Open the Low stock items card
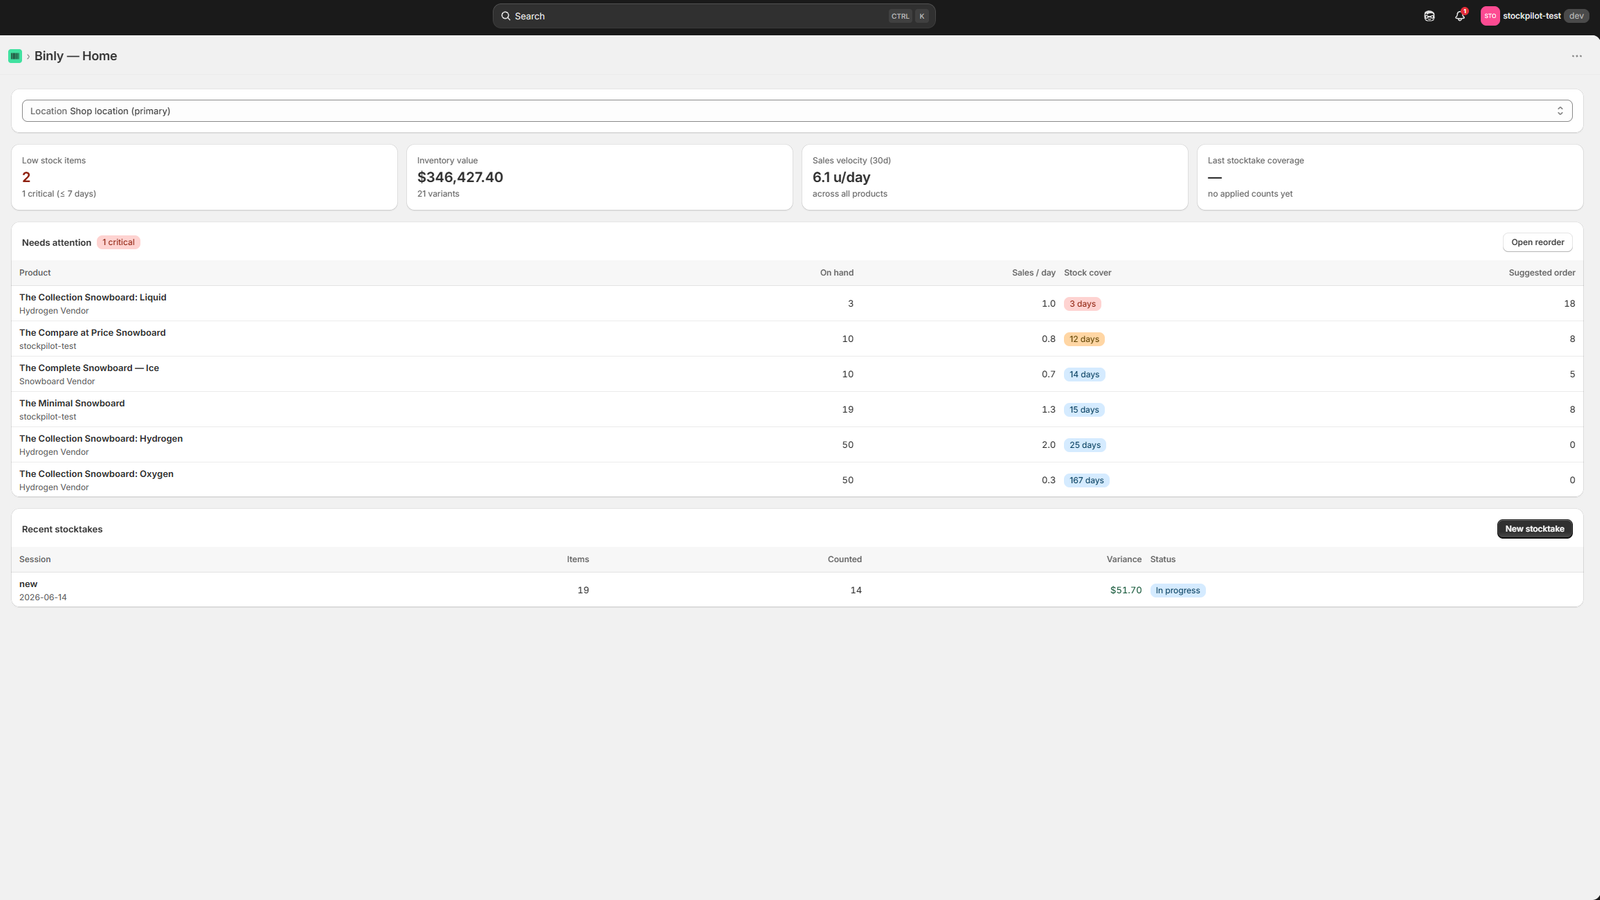 coord(204,177)
